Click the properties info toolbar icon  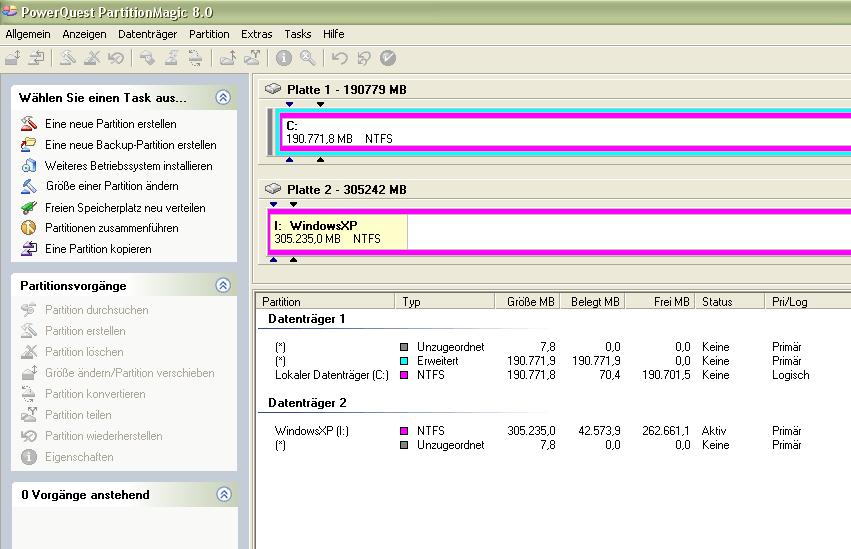coord(283,58)
